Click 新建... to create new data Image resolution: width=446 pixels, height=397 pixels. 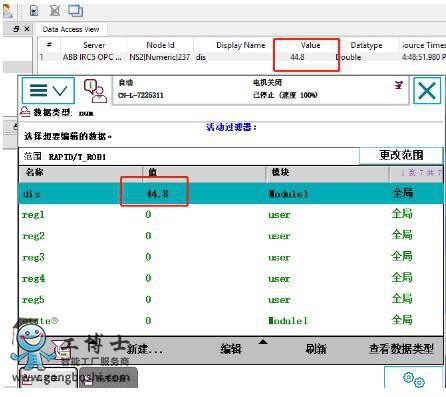pyautogui.click(x=144, y=349)
